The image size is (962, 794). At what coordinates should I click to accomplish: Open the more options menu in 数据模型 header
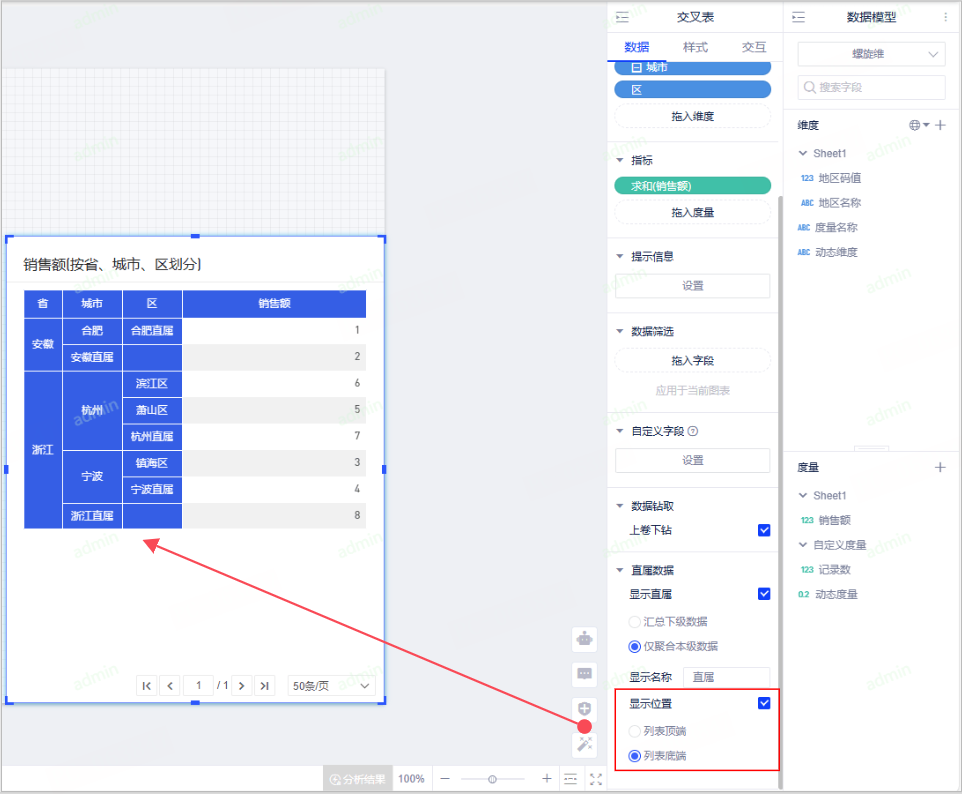click(946, 17)
